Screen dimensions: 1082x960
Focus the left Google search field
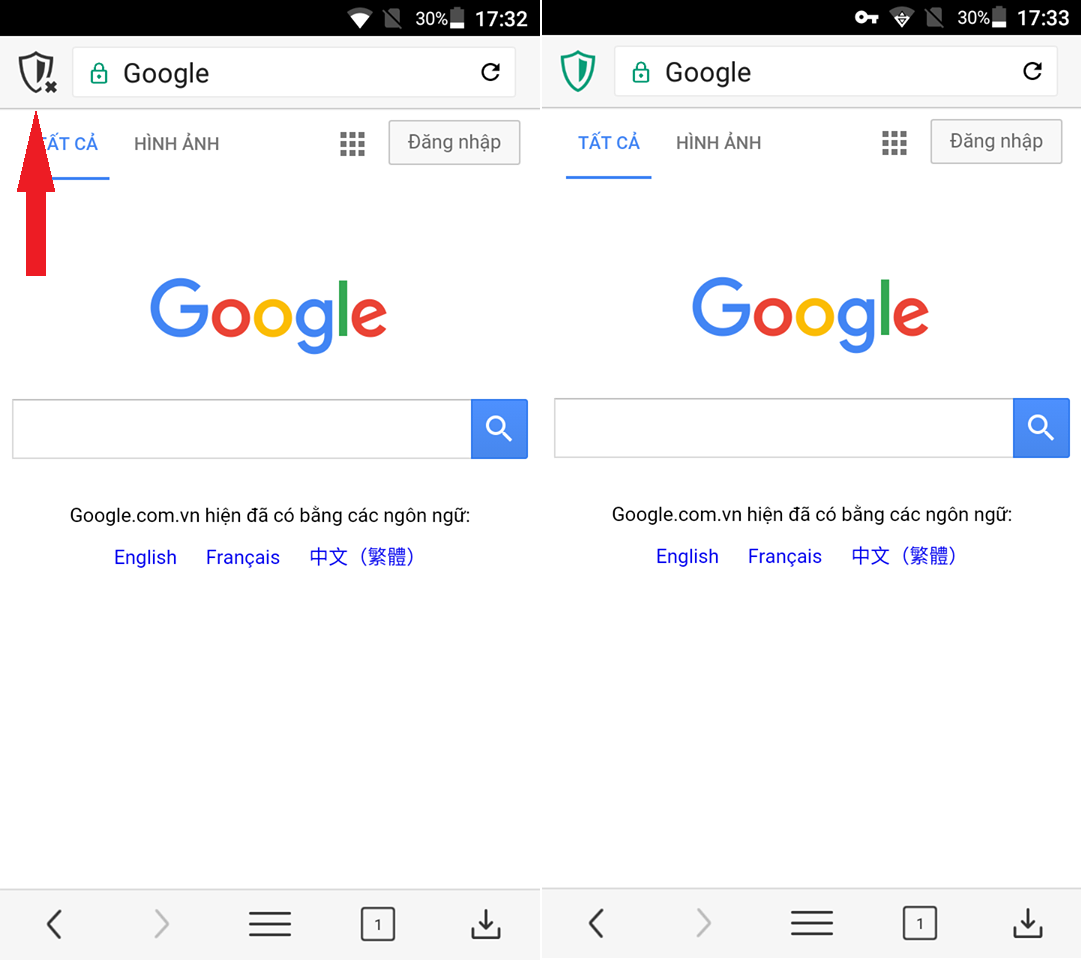pyautogui.click(x=242, y=429)
